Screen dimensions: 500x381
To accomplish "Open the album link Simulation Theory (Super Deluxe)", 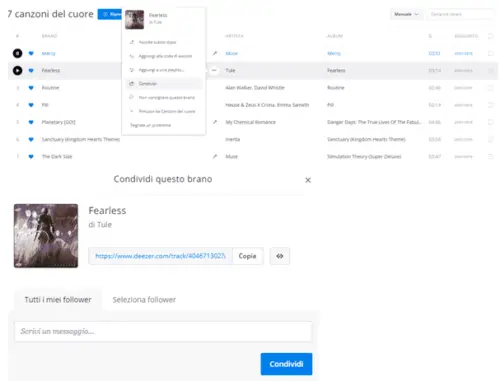I will click(364, 156).
